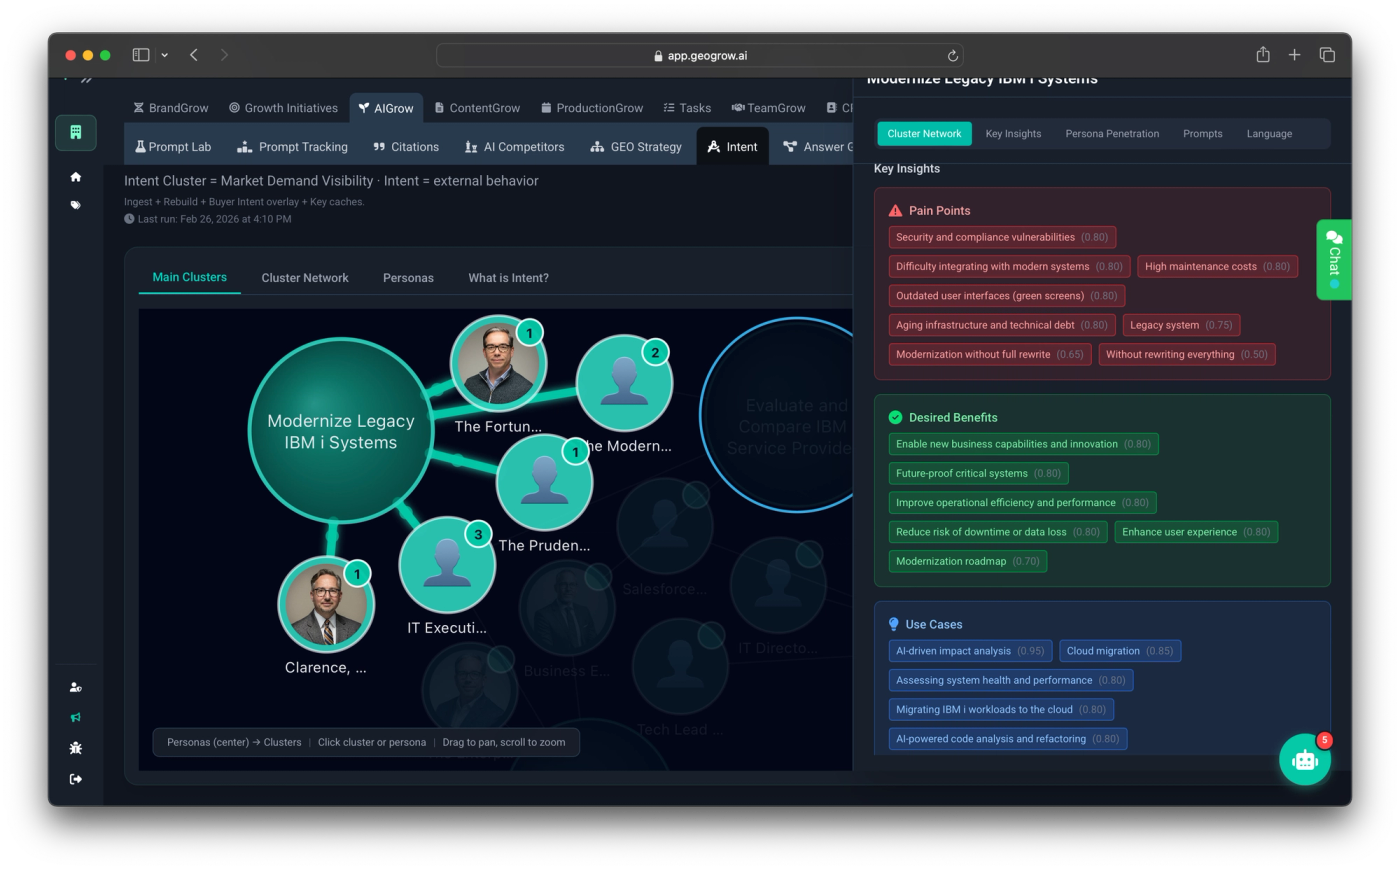This screenshot has height=870, width=1400.
Task: Open Key Insights tab in side panel
Action: (1013, 134)
